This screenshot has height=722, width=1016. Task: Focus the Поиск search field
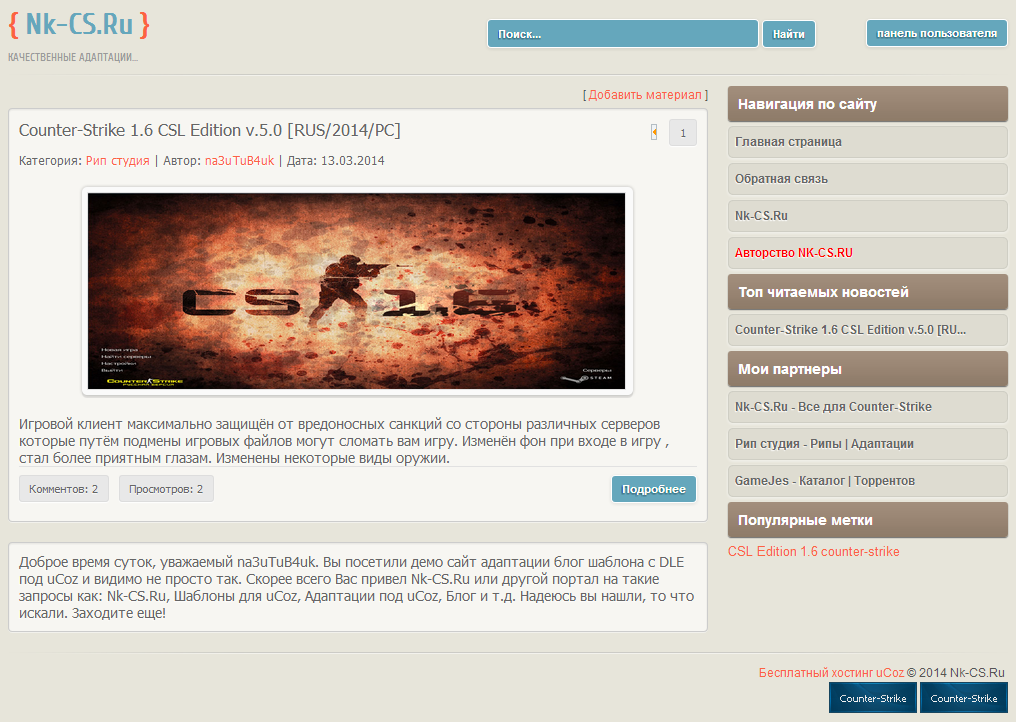click(x=623, y=34)
